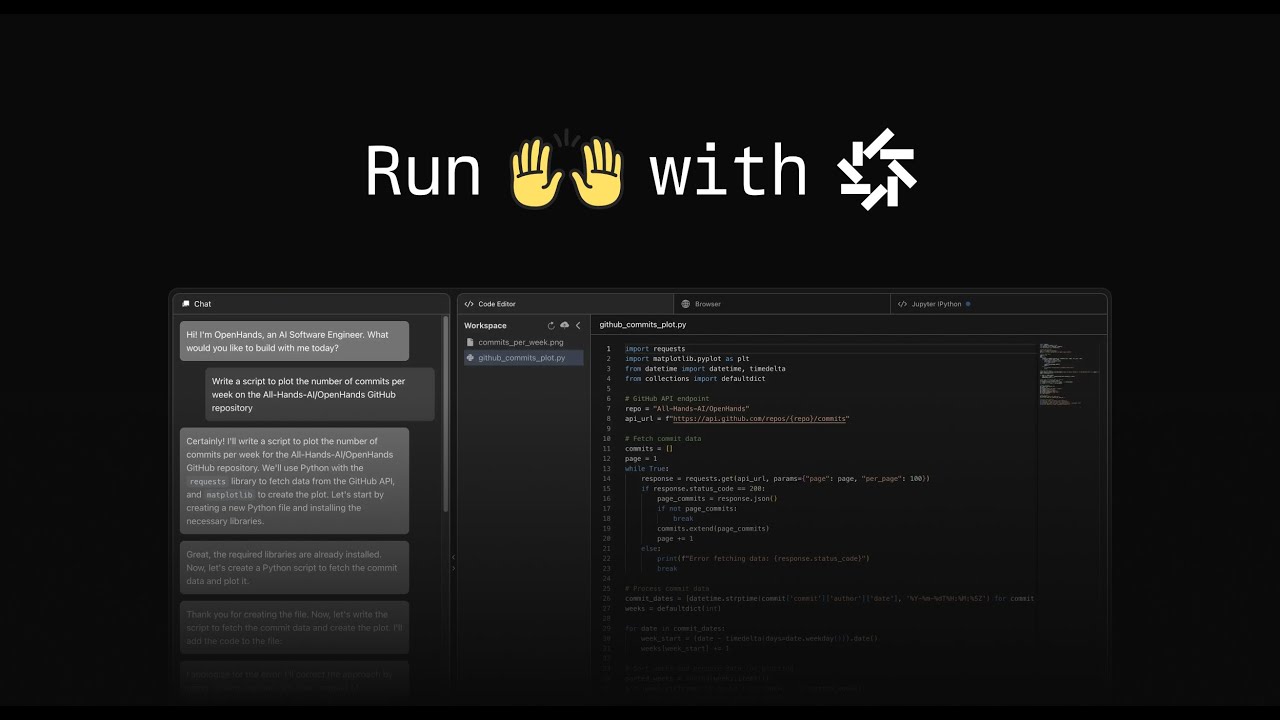Click the code icon on Jupyter IPython tab
1280x720 pixels.
pyautogui.click(x=903, y=303)
